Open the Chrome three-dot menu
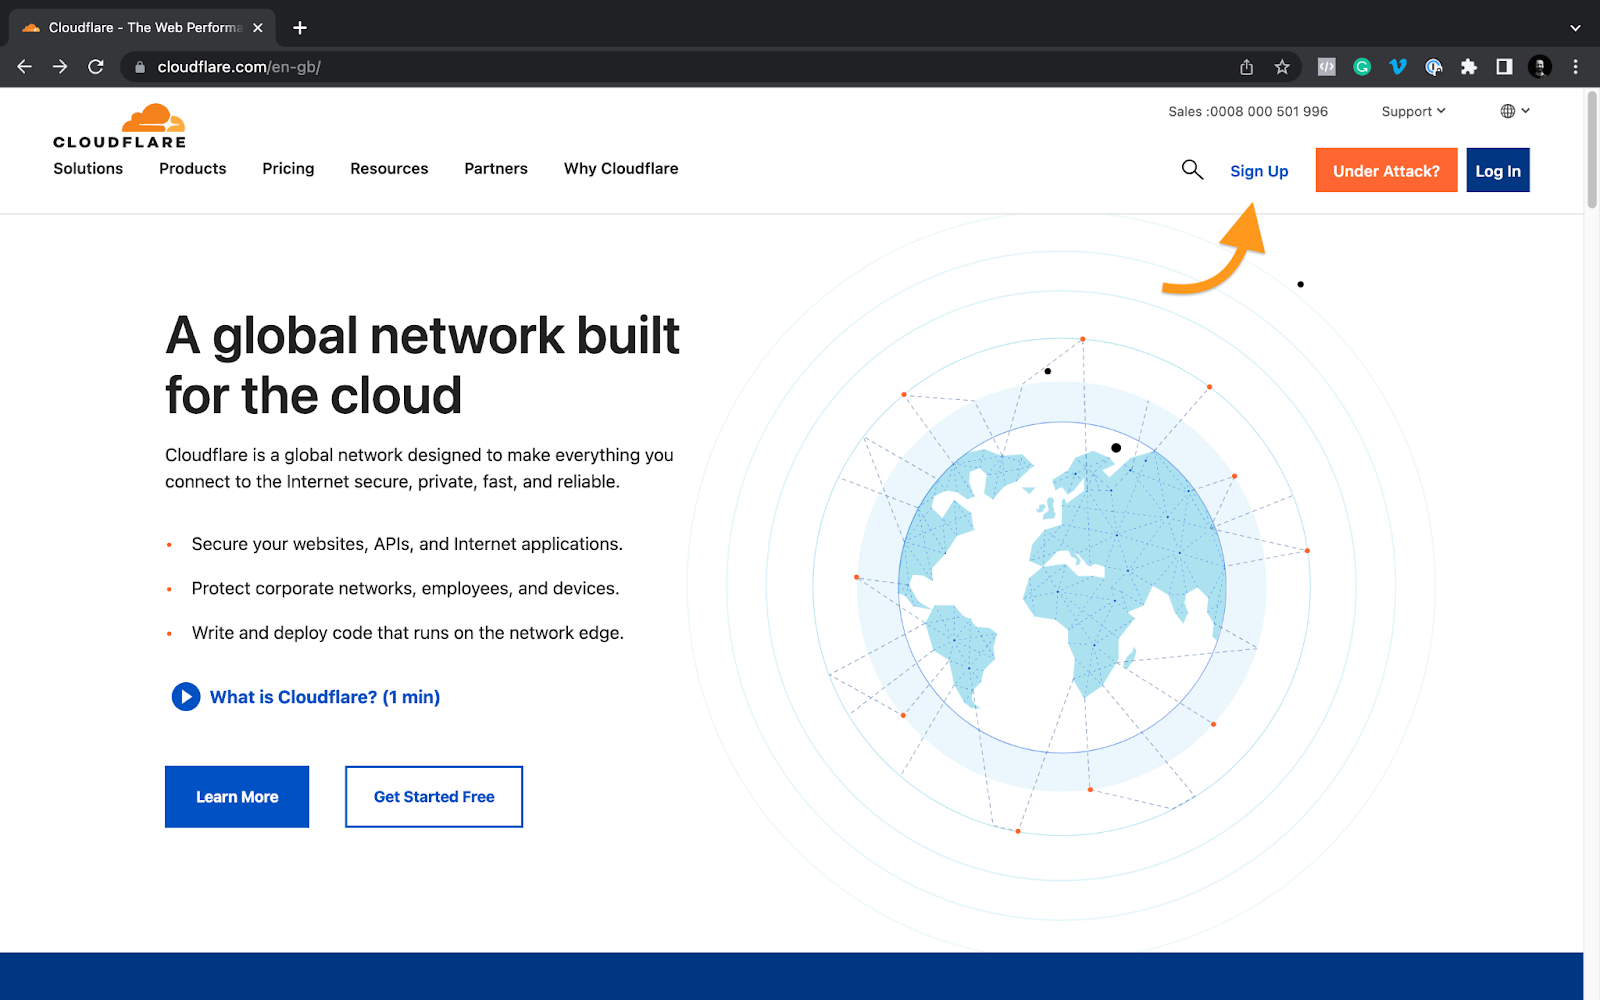The height and width of the screenshot is (1000, 1600). coord(1575,67)
